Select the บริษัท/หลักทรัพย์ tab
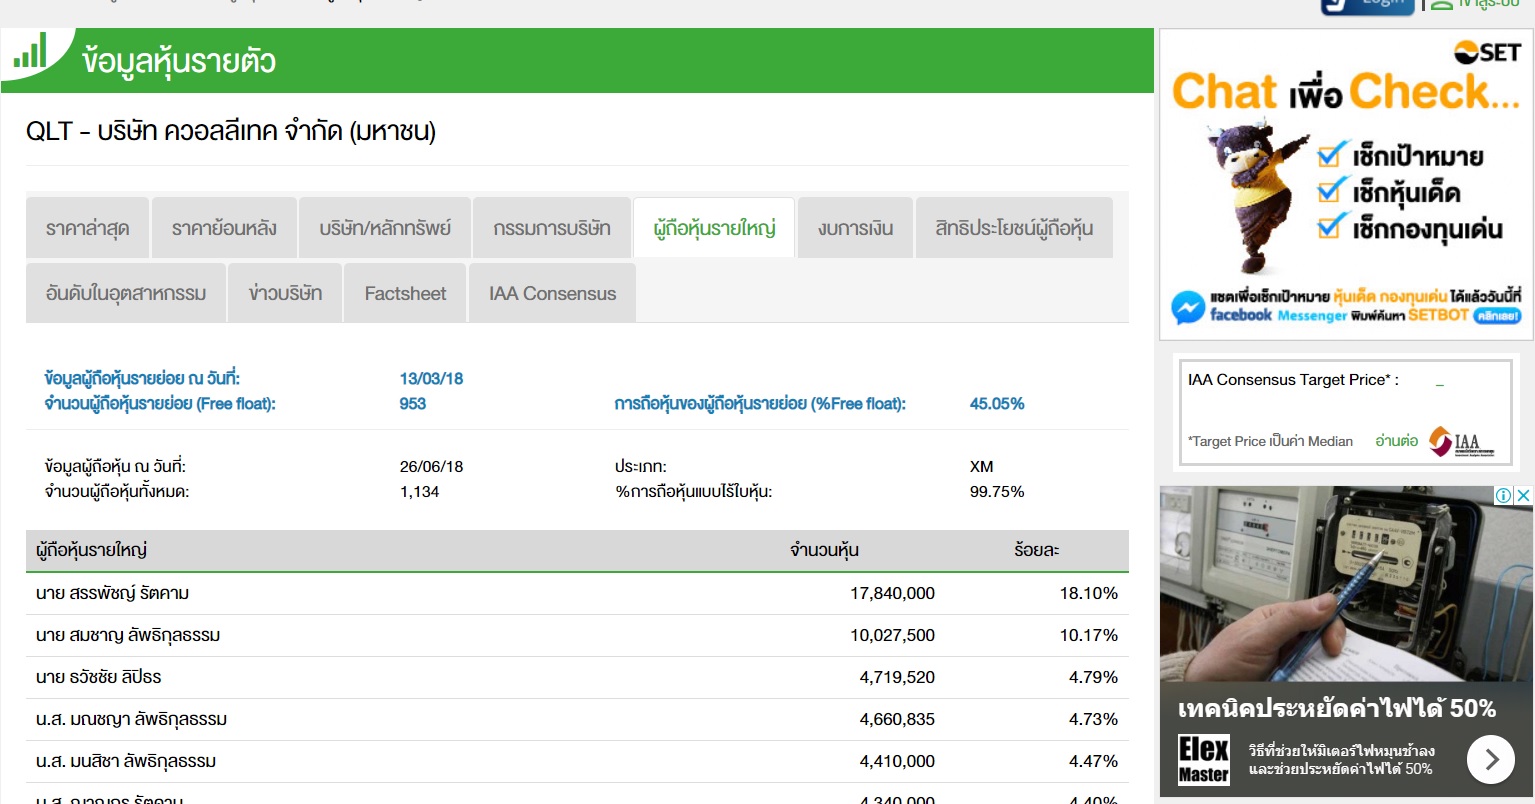Image resolution: width=1535 pixels, height=804 pixels. [x=385, y=228]
